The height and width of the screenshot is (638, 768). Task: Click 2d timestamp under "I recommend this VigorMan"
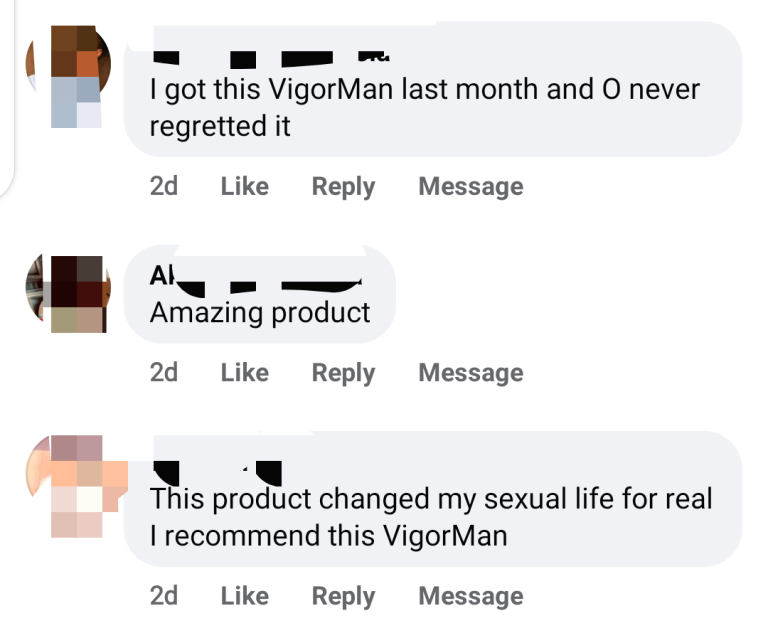(x=164, y=597)
